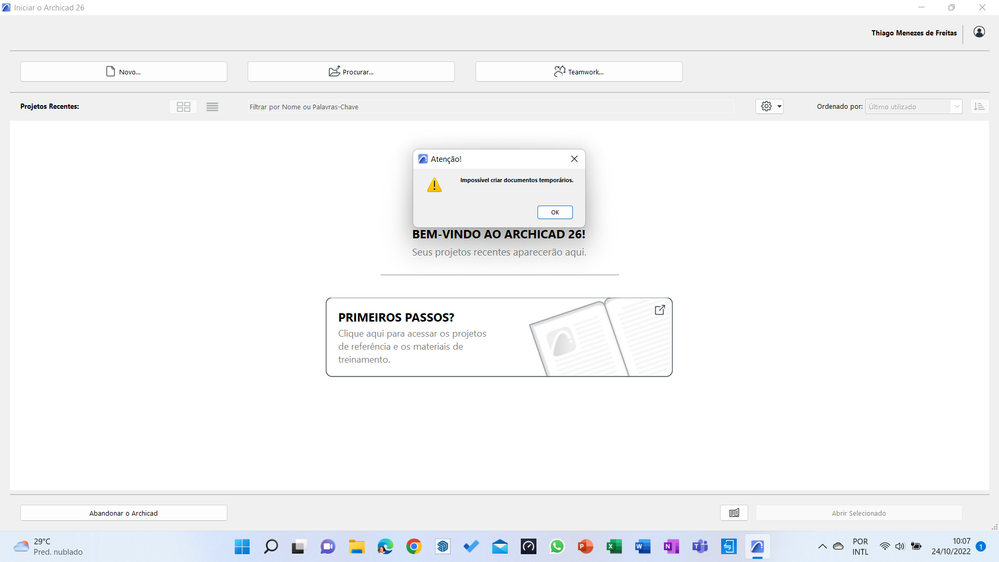999x562 pixels.
Task: Open the Primeiros Passos card
Action: [x=499, y=337]
